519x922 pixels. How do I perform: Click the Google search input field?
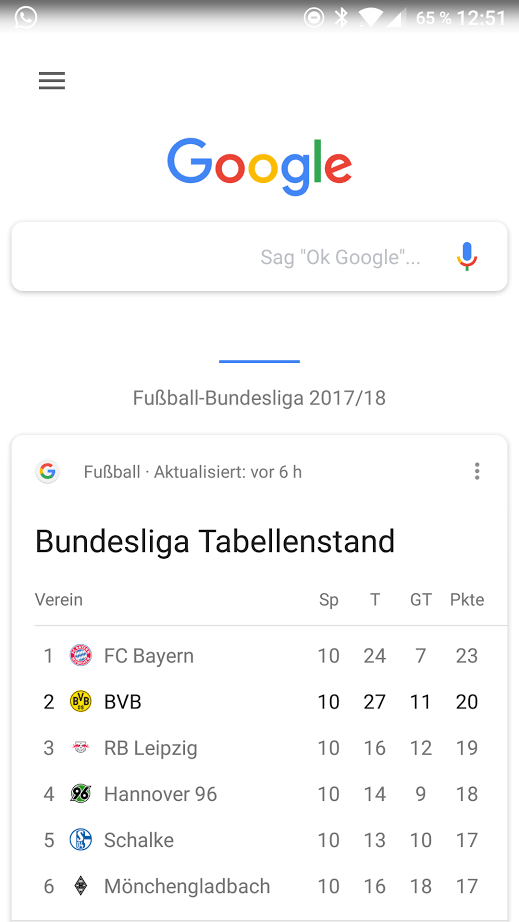point(259,256)
